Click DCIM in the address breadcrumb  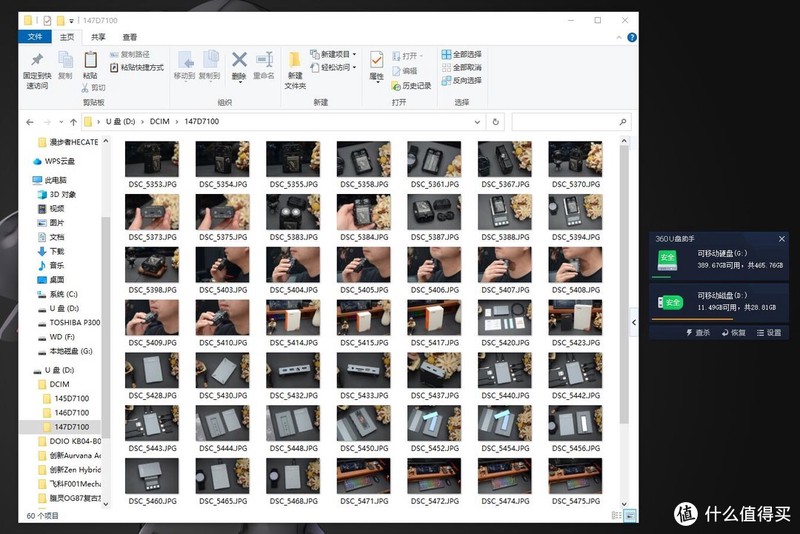click(x=159, y=121)
